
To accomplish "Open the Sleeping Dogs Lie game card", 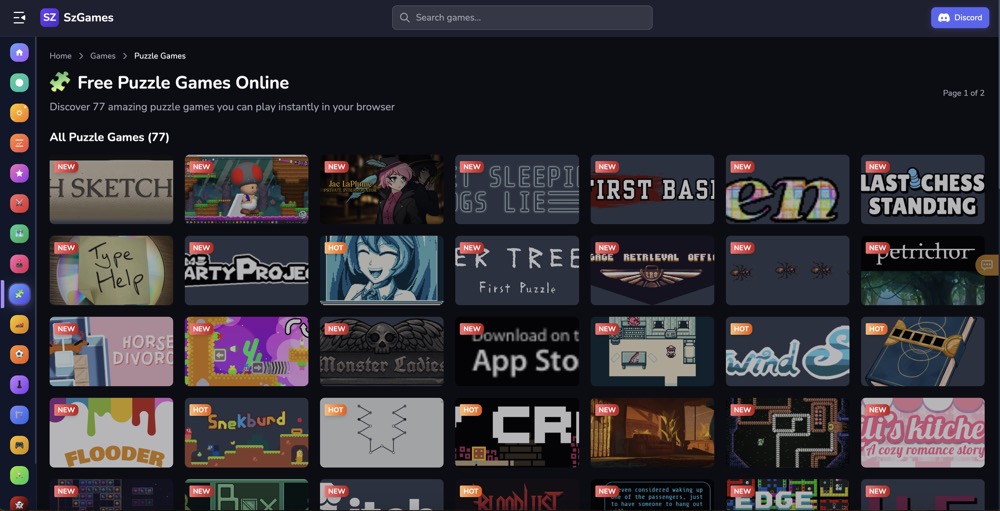I will 517,189.
